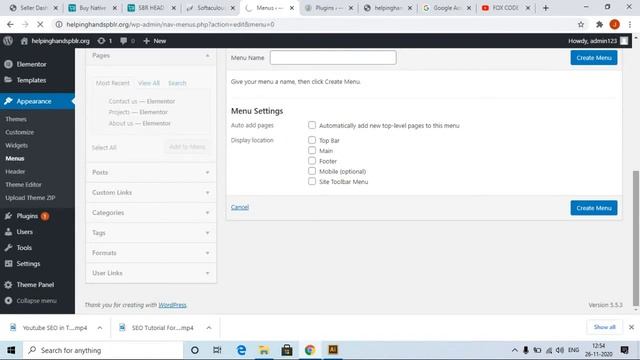Open Chrome extensions puzzle icon
Image resolution: width=640 pixels, height=360 pixels.
(x=599, y=24)
